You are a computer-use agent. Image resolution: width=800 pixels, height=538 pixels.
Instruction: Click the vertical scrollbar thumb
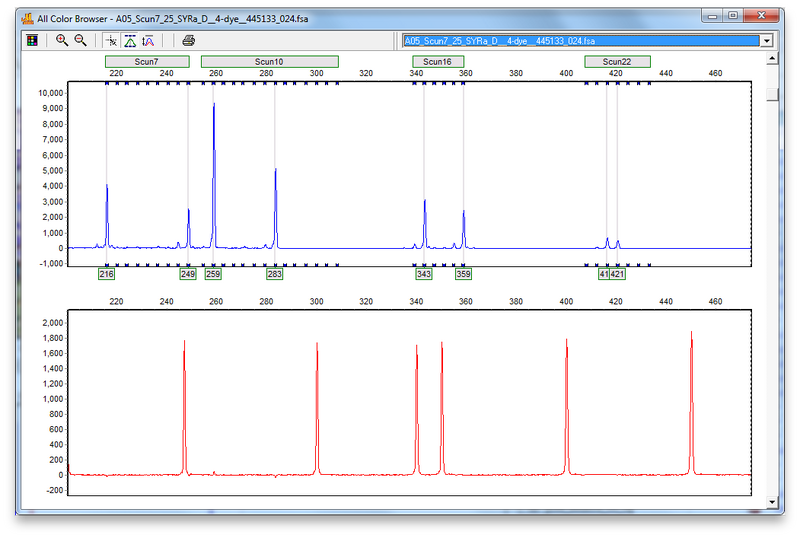coord(772,94)
